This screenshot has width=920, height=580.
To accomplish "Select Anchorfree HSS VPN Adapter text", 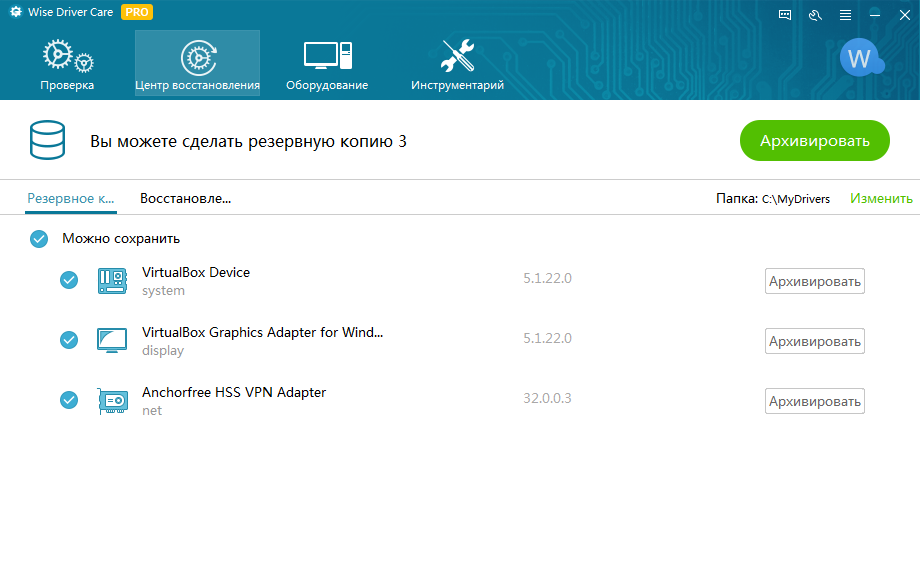I will point(234,392).
